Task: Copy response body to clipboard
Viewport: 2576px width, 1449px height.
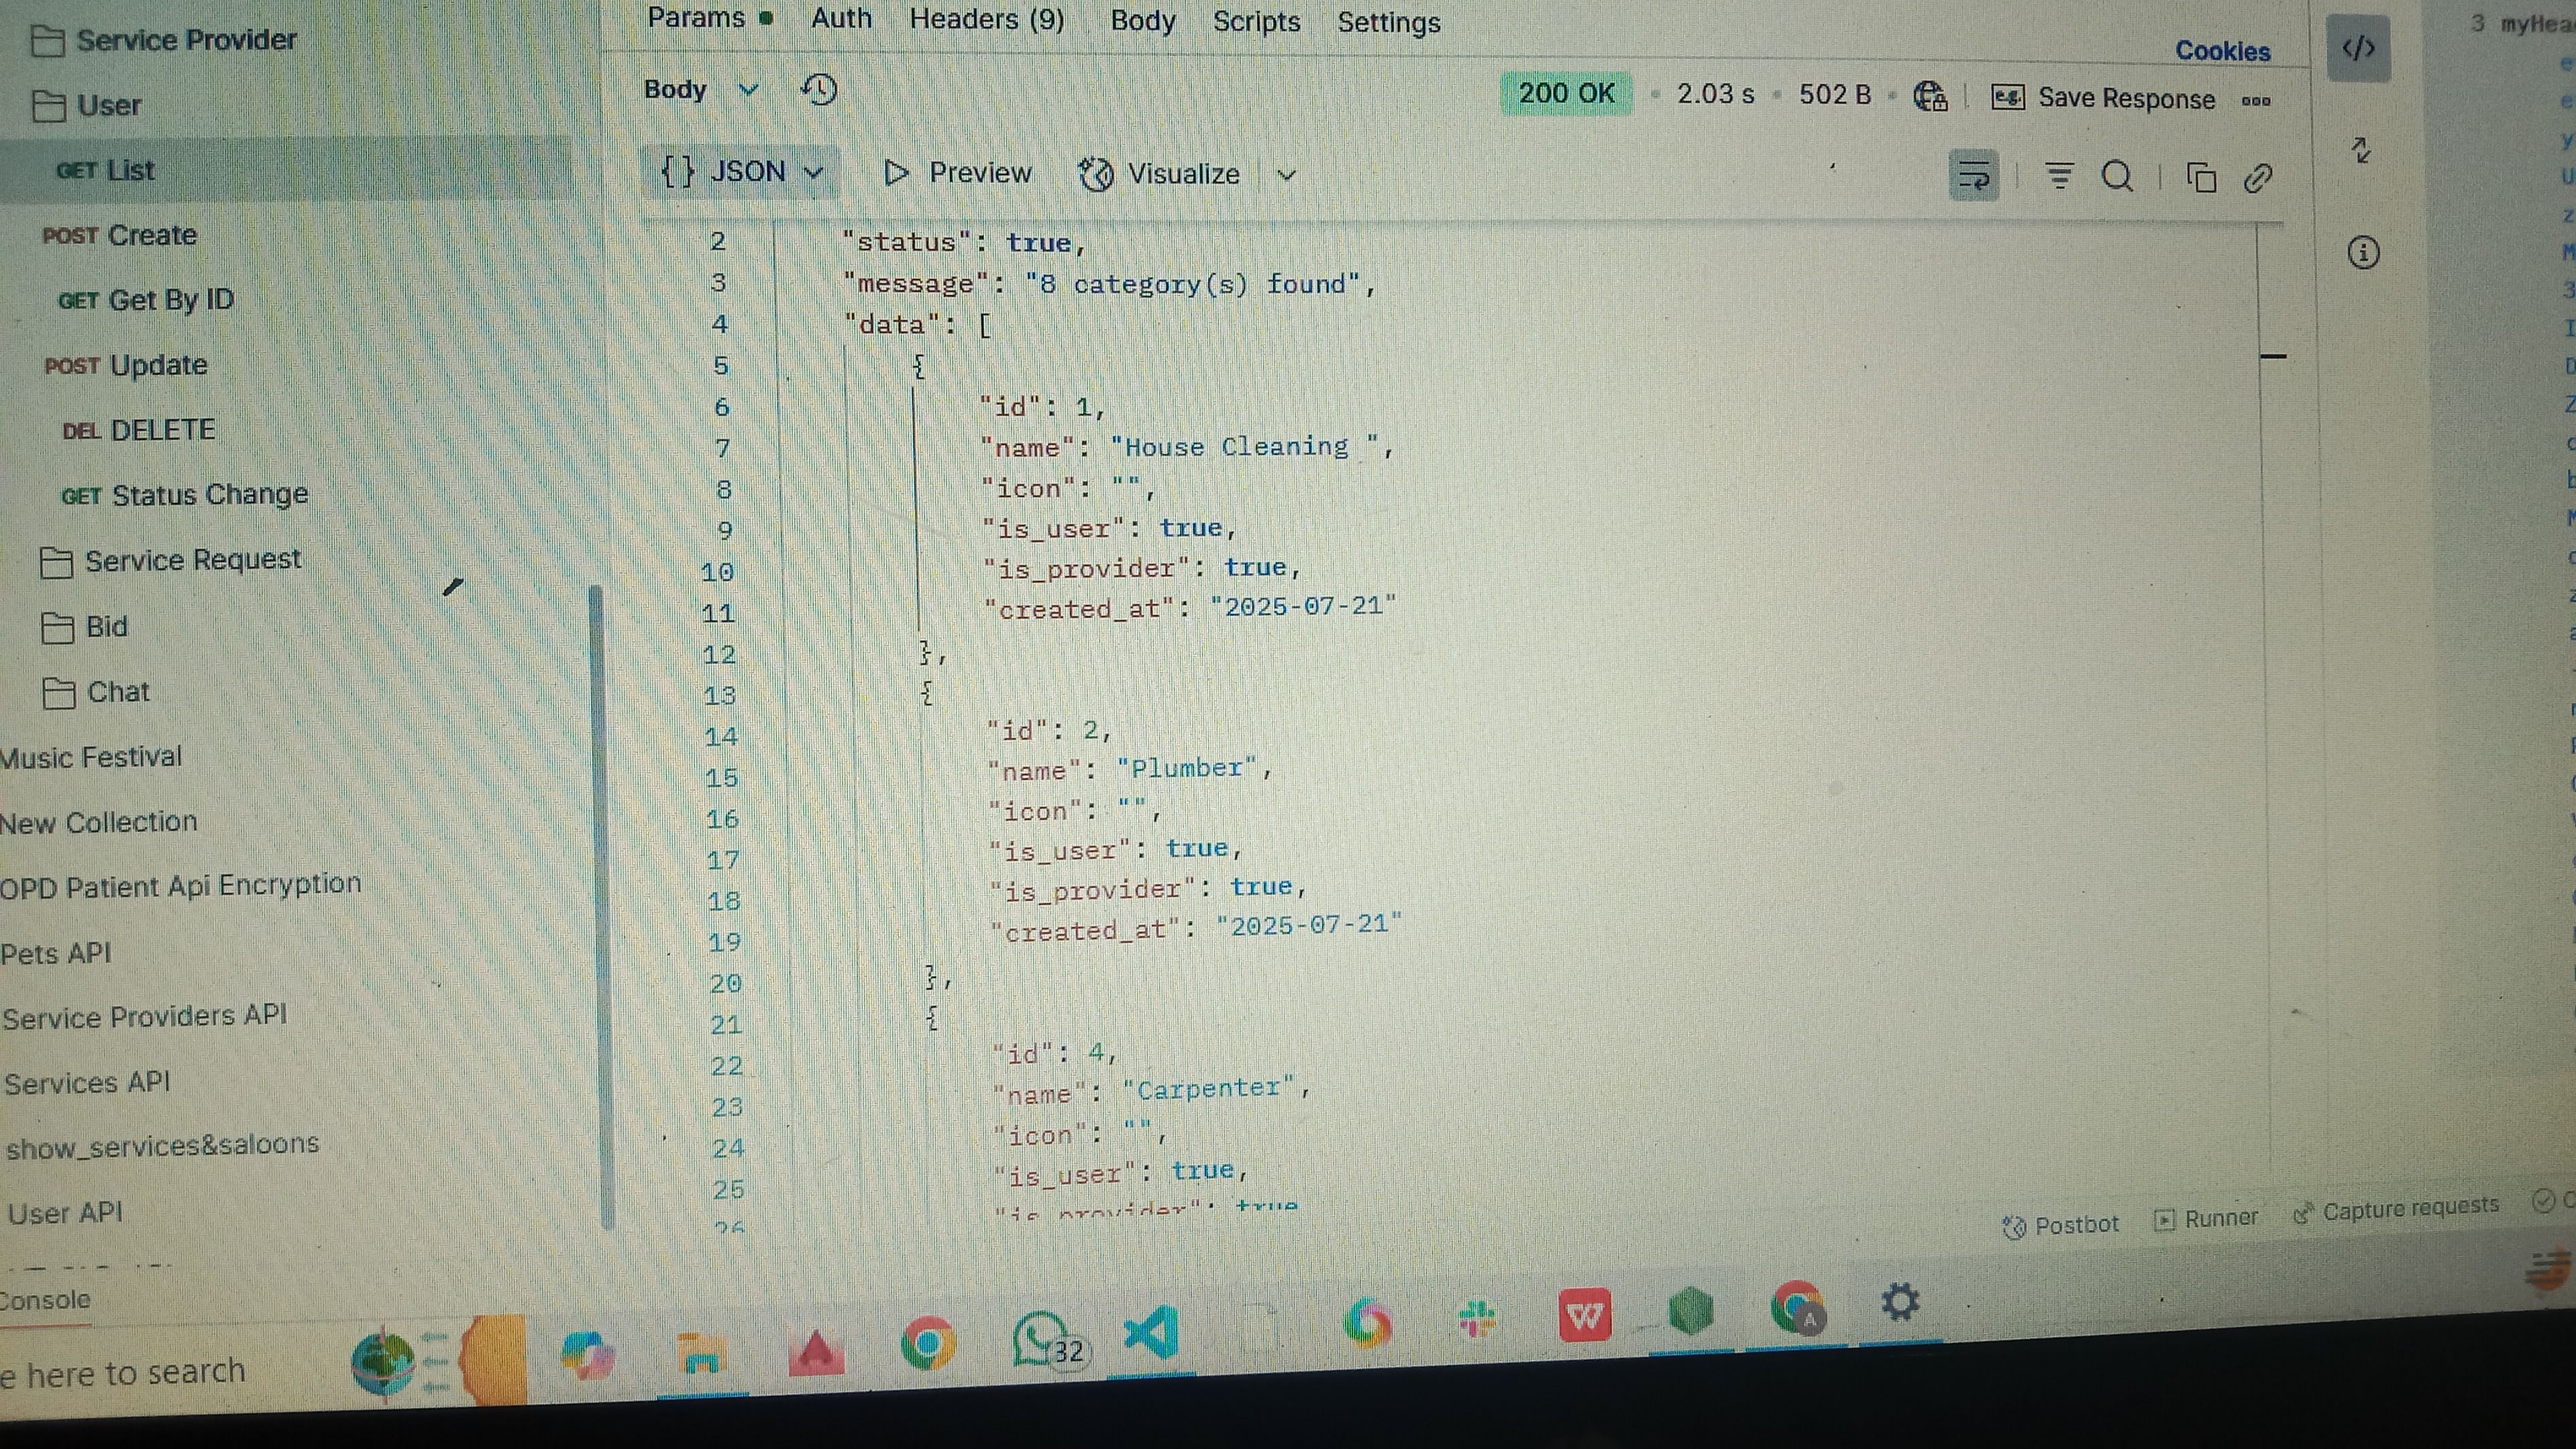Action: click(2201, 178)
